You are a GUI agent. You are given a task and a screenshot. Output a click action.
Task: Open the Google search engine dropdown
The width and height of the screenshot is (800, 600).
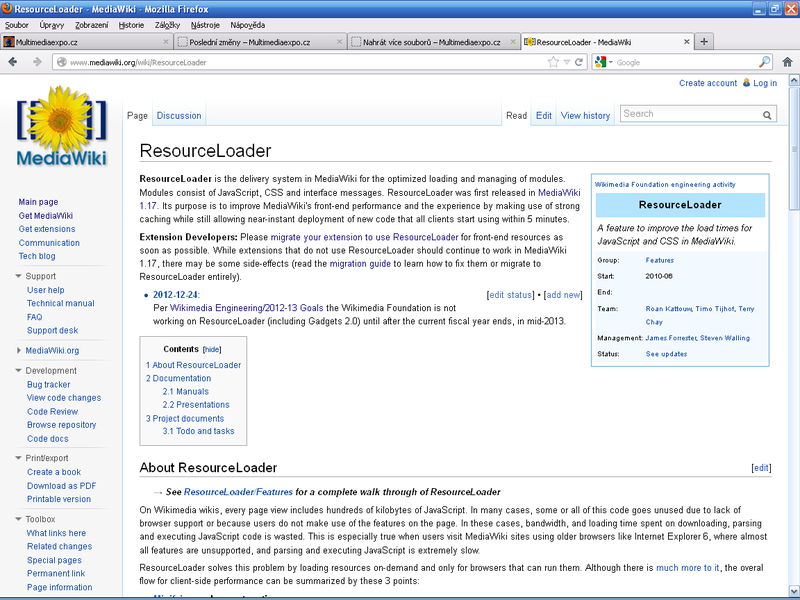604,62
